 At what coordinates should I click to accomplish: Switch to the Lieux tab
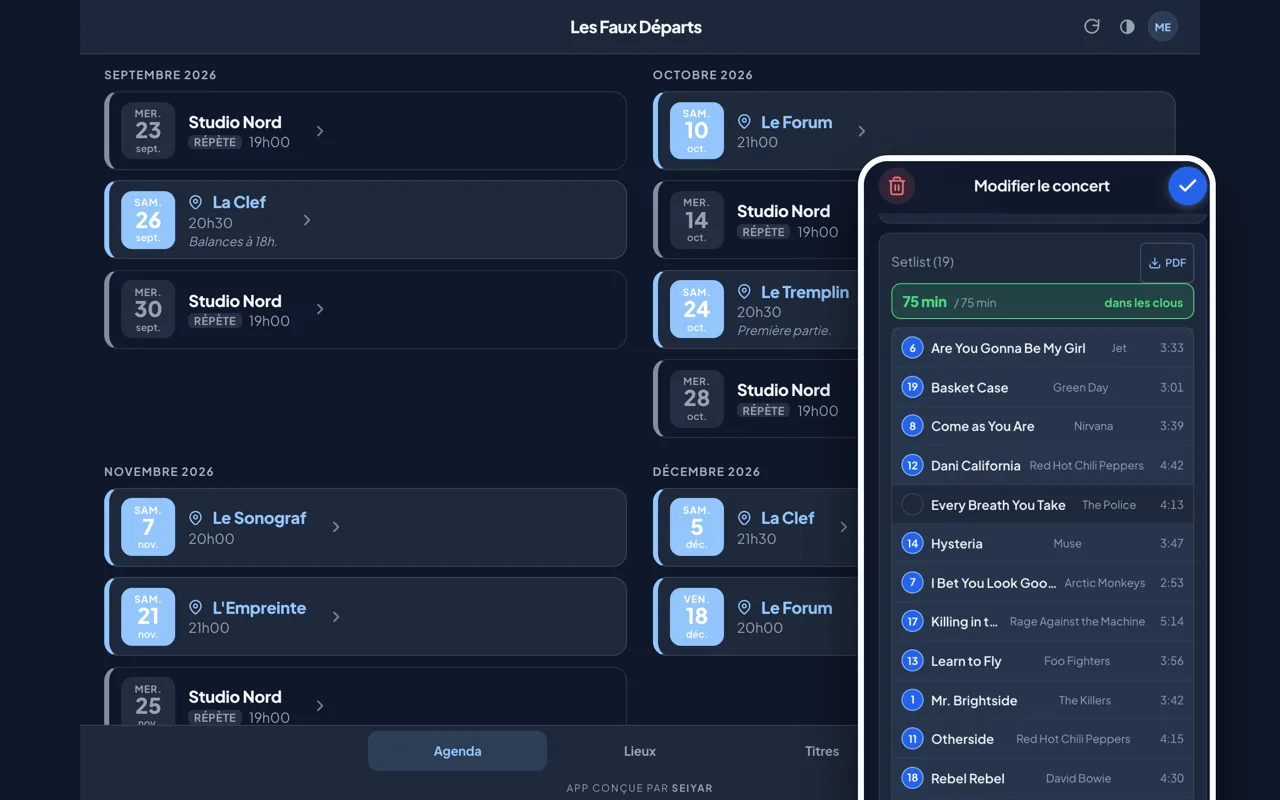[x=640, y=751]
